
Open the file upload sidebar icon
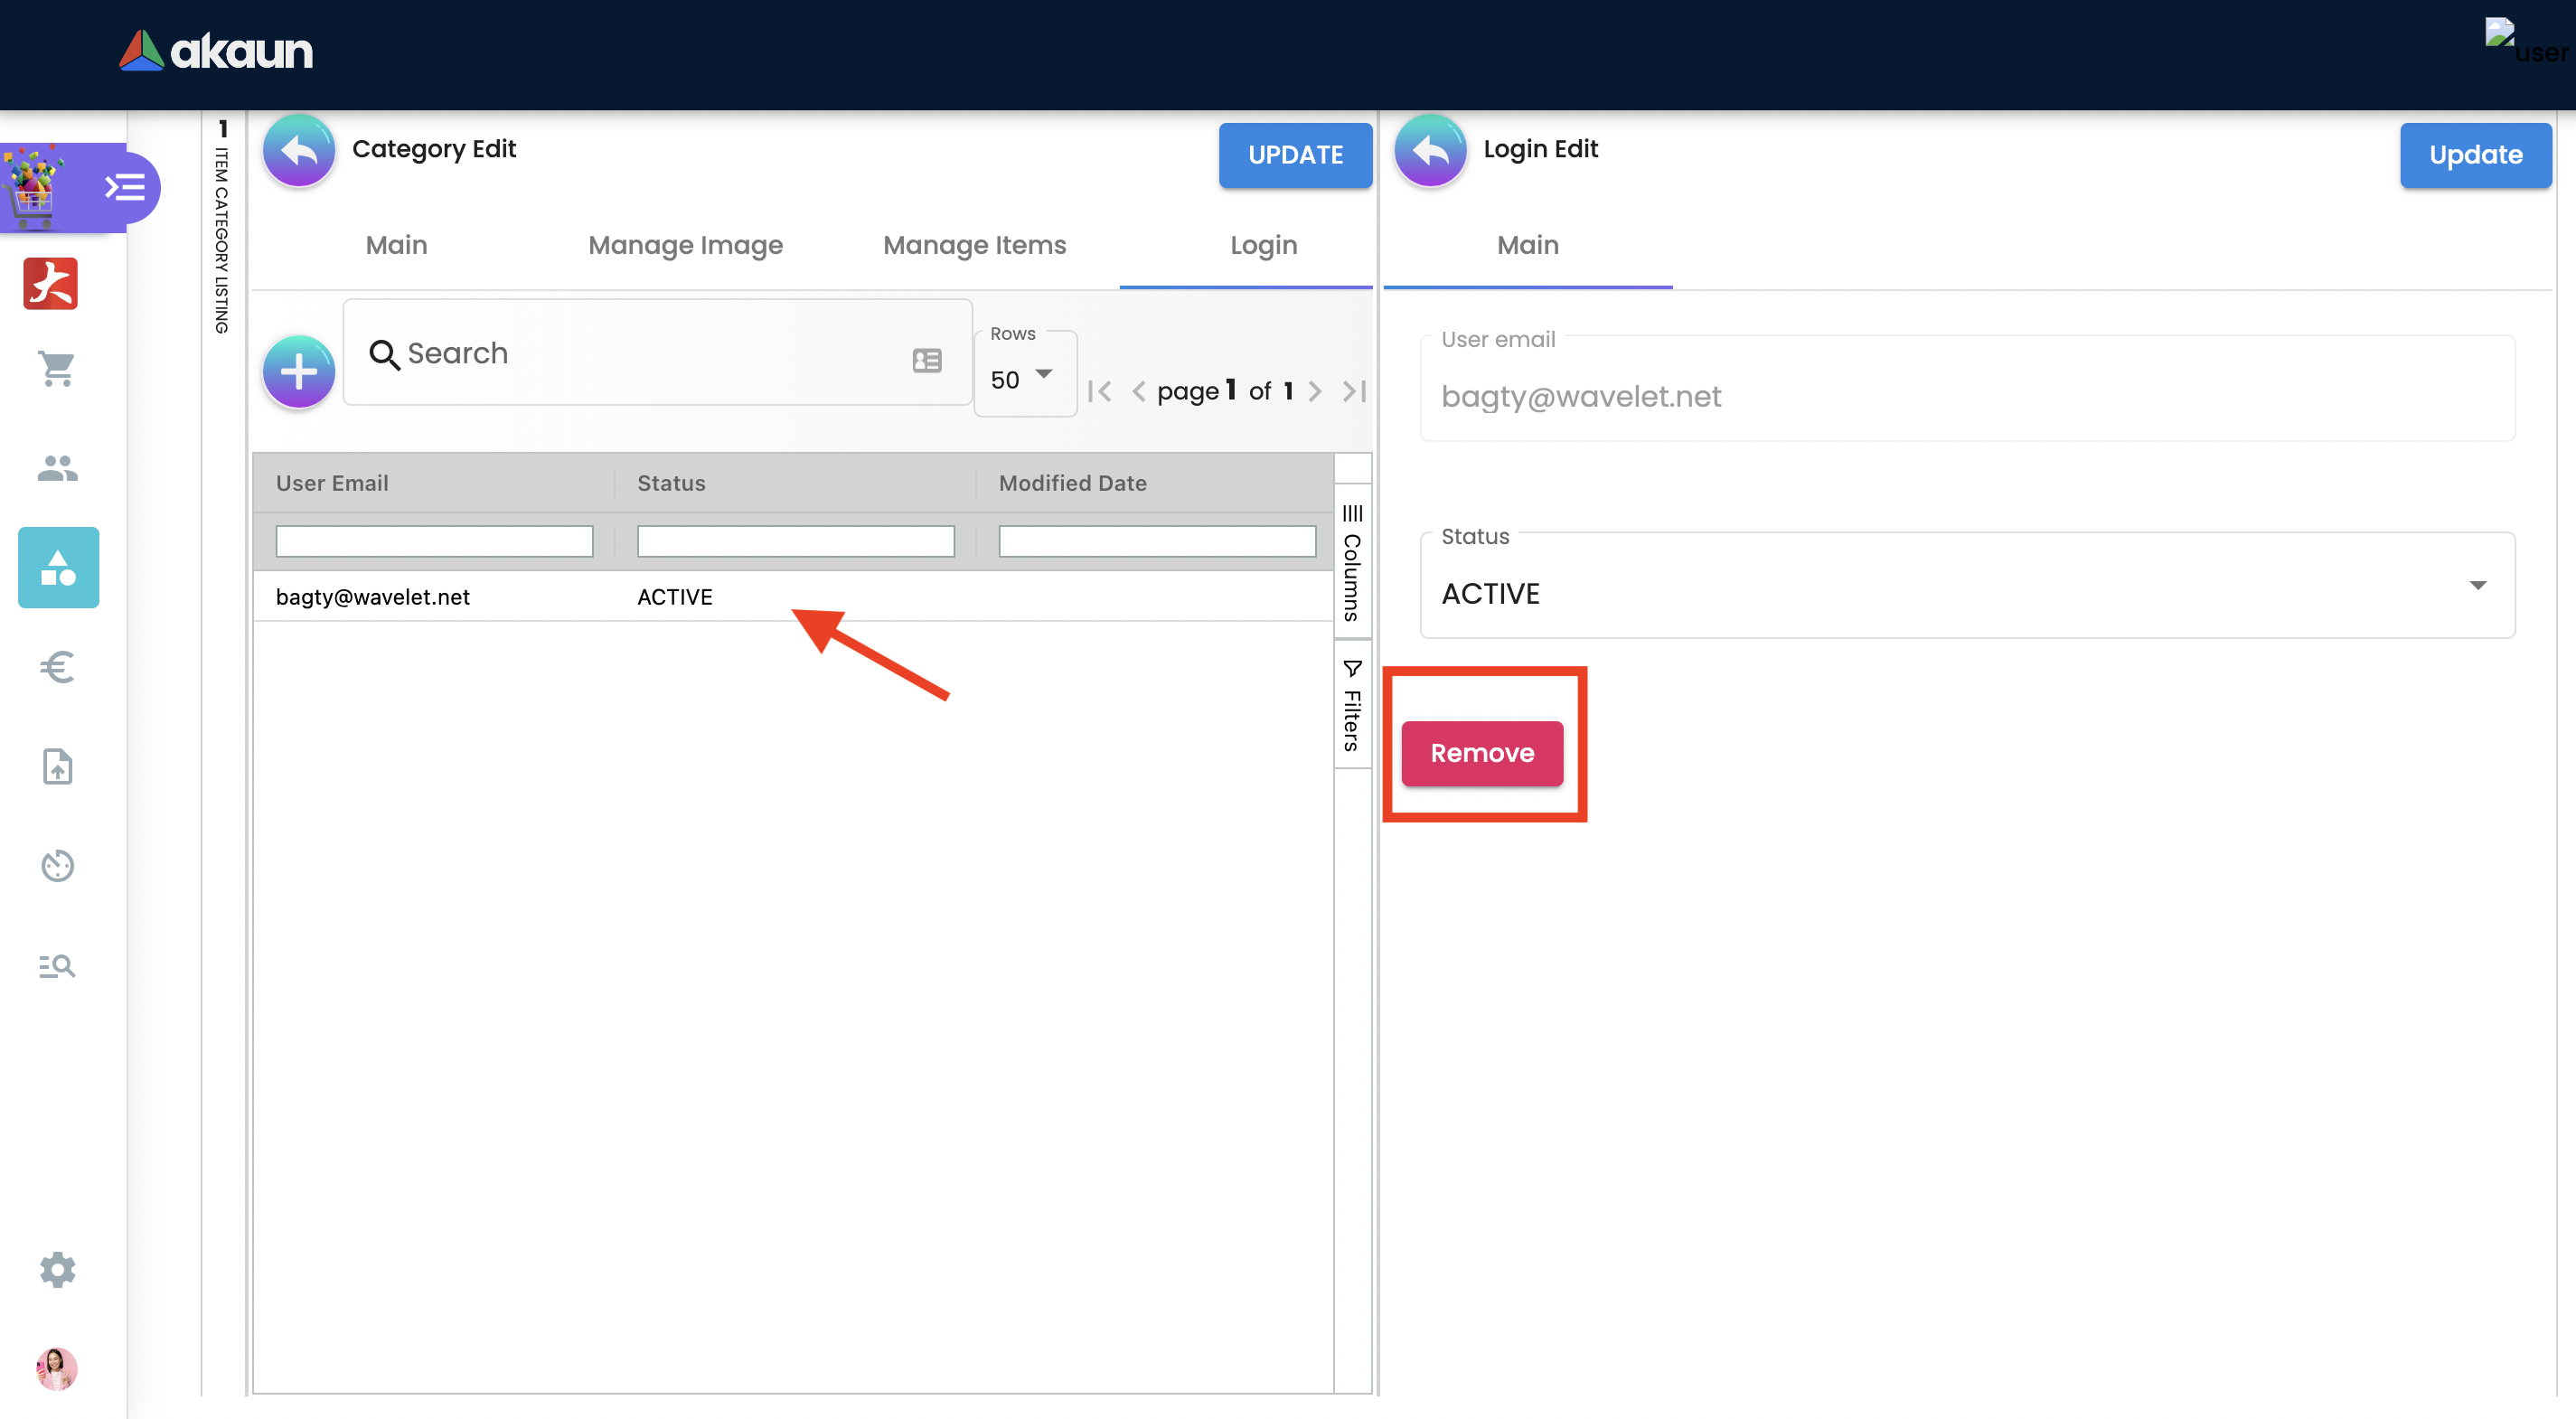coord(57,767)
